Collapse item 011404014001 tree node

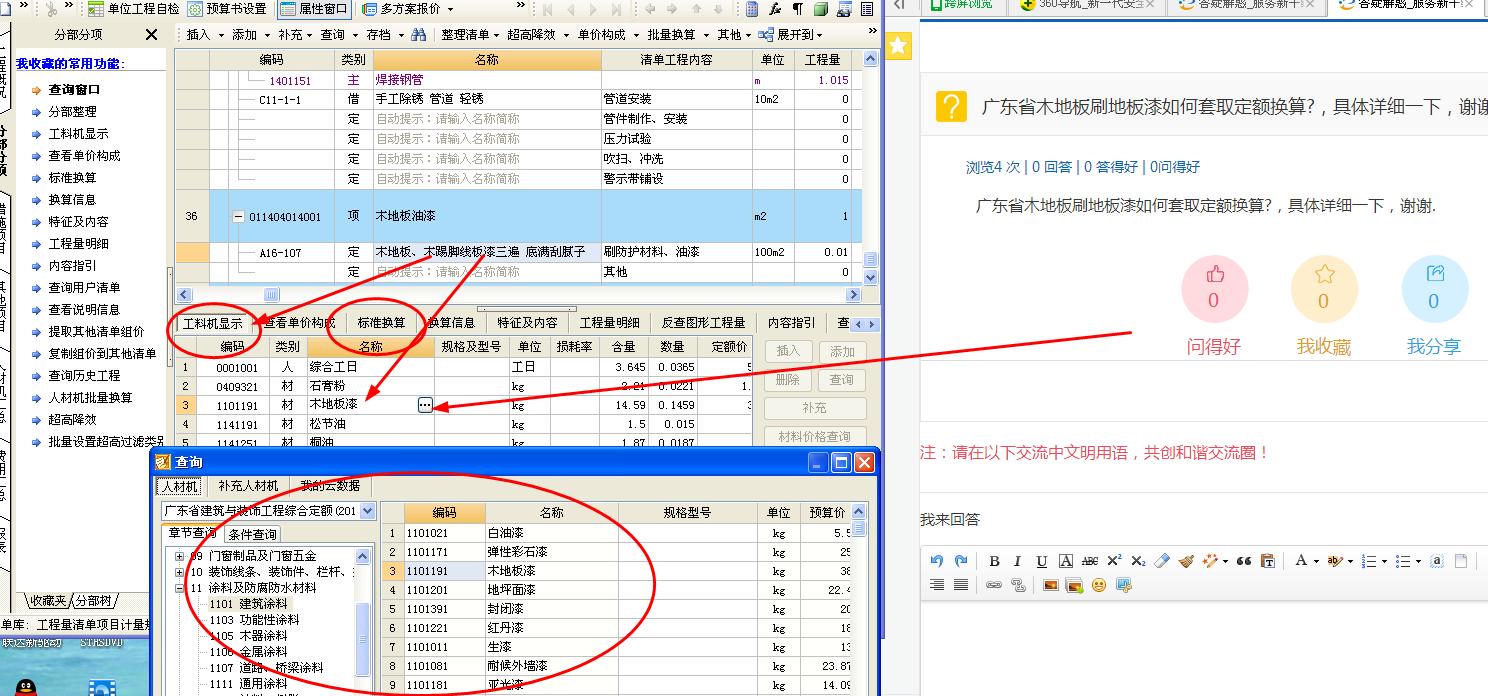[x=239, y=217]
